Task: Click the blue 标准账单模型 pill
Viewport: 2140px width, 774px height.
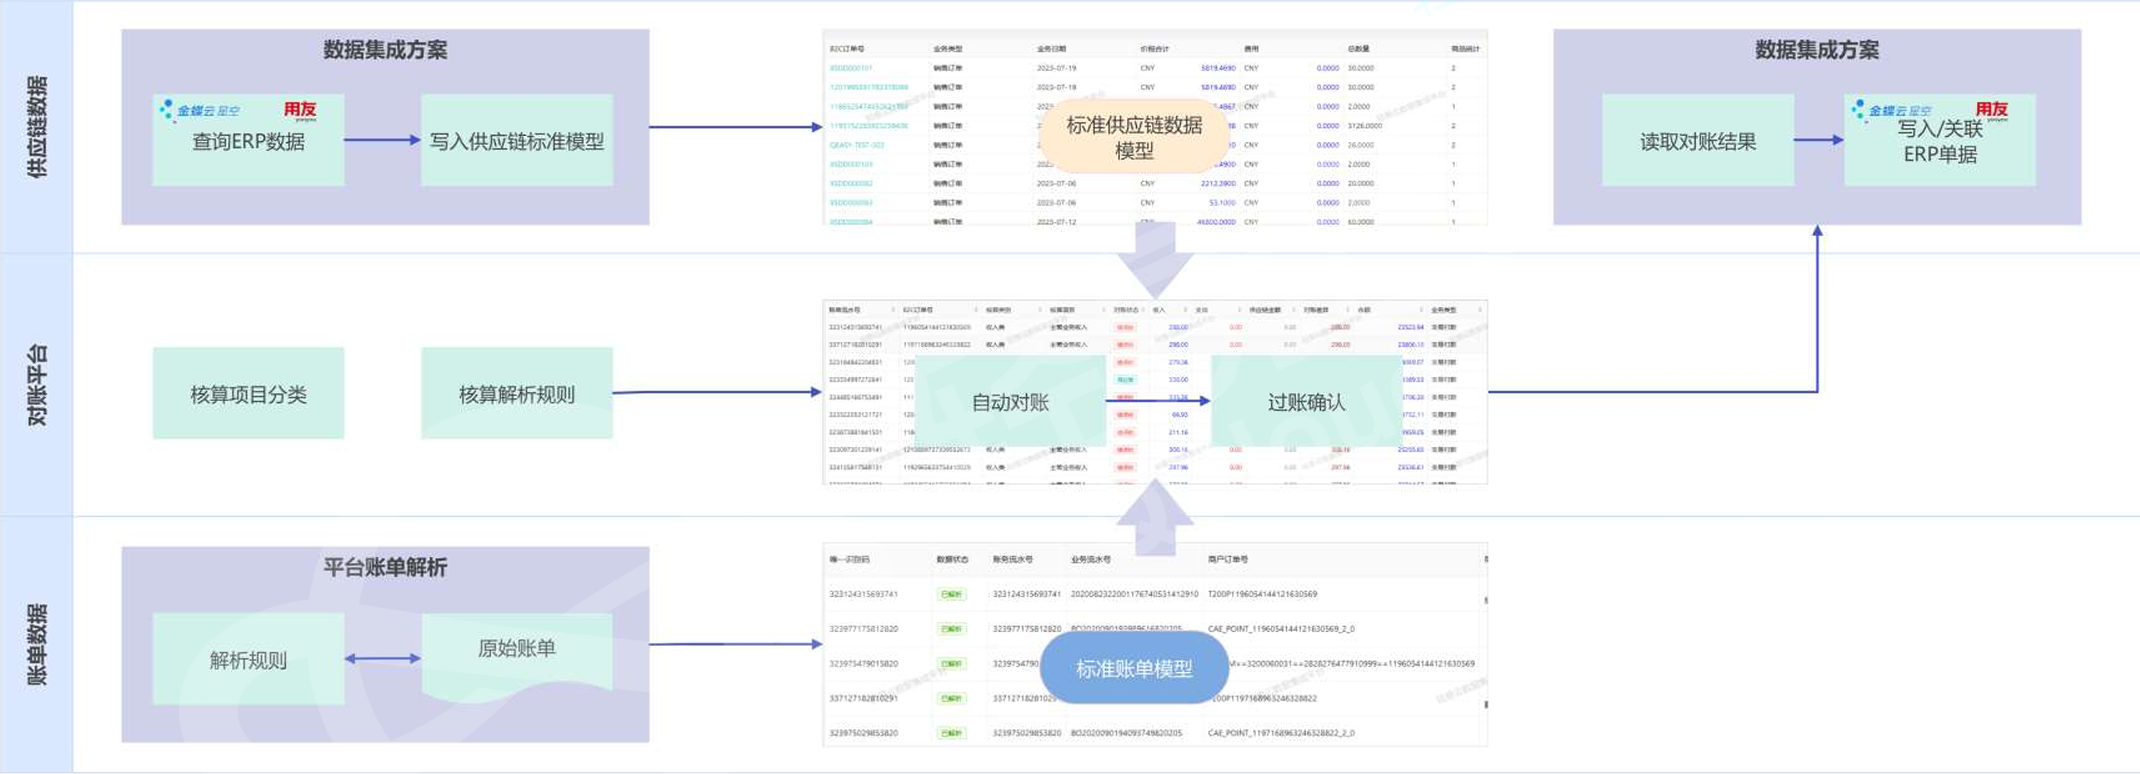Action: click(1134, 668)
